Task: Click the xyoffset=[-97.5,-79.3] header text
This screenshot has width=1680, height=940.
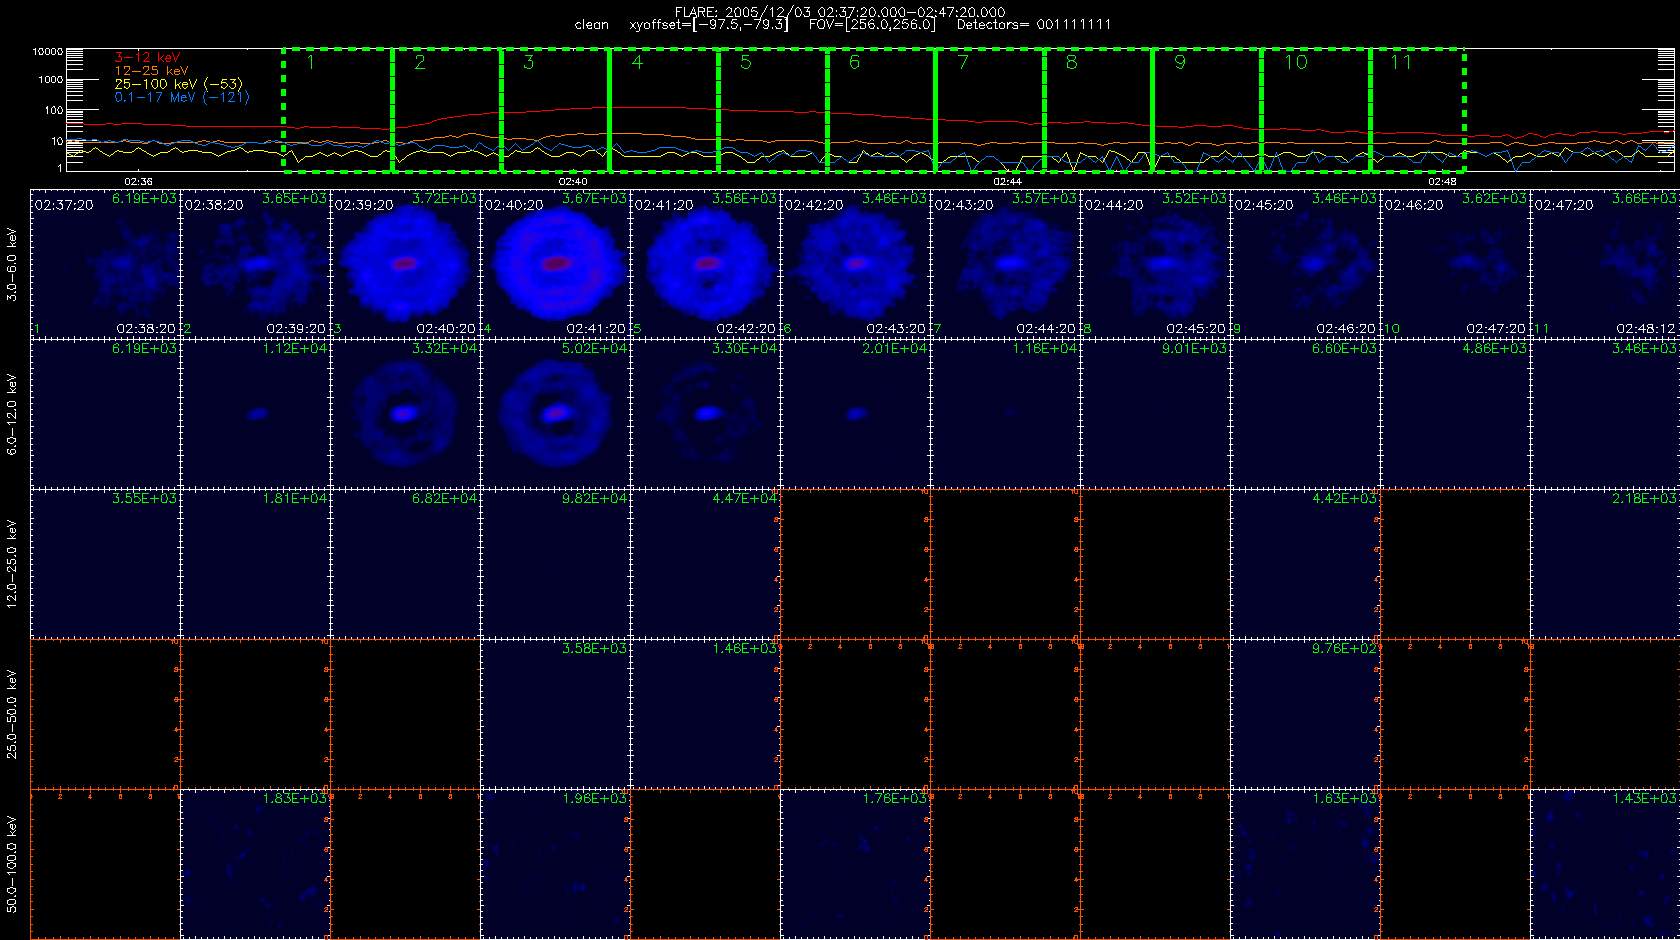Action: coord(709,25)
